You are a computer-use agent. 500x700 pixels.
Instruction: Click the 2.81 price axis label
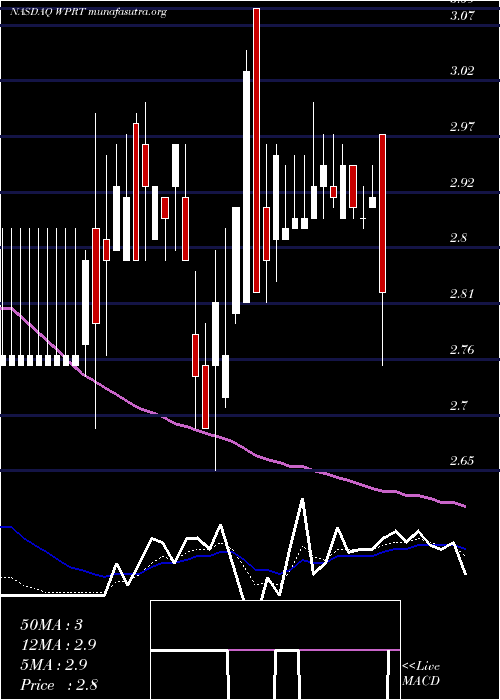pyautogui.click(x=462, y=294)
